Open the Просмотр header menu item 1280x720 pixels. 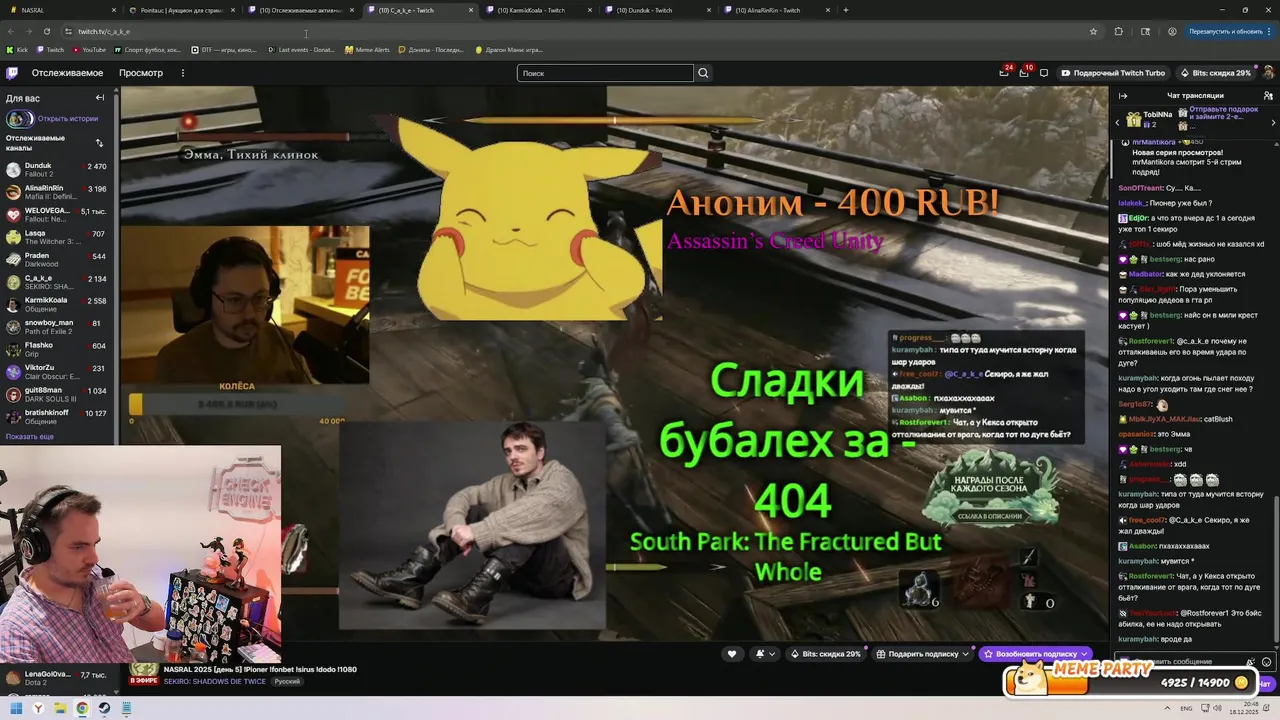pyautogui.click(x=141, y=73)
